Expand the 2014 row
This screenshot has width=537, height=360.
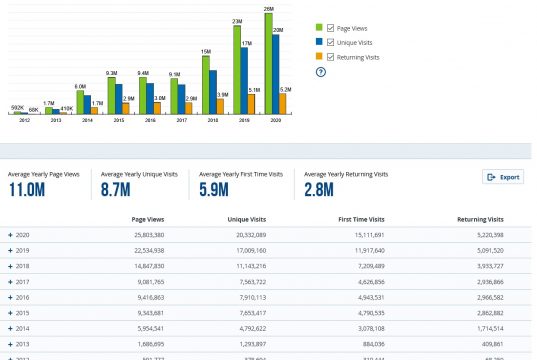[10, 328]
